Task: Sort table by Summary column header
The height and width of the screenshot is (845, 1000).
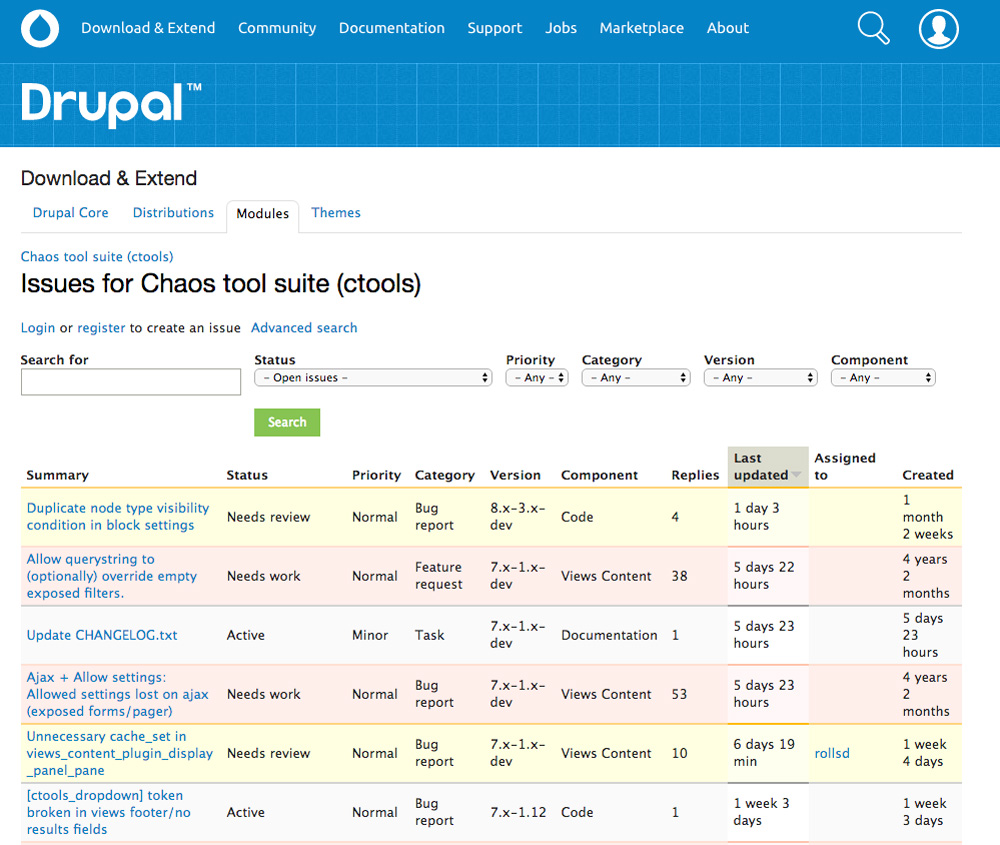Action: pos(57,475)
